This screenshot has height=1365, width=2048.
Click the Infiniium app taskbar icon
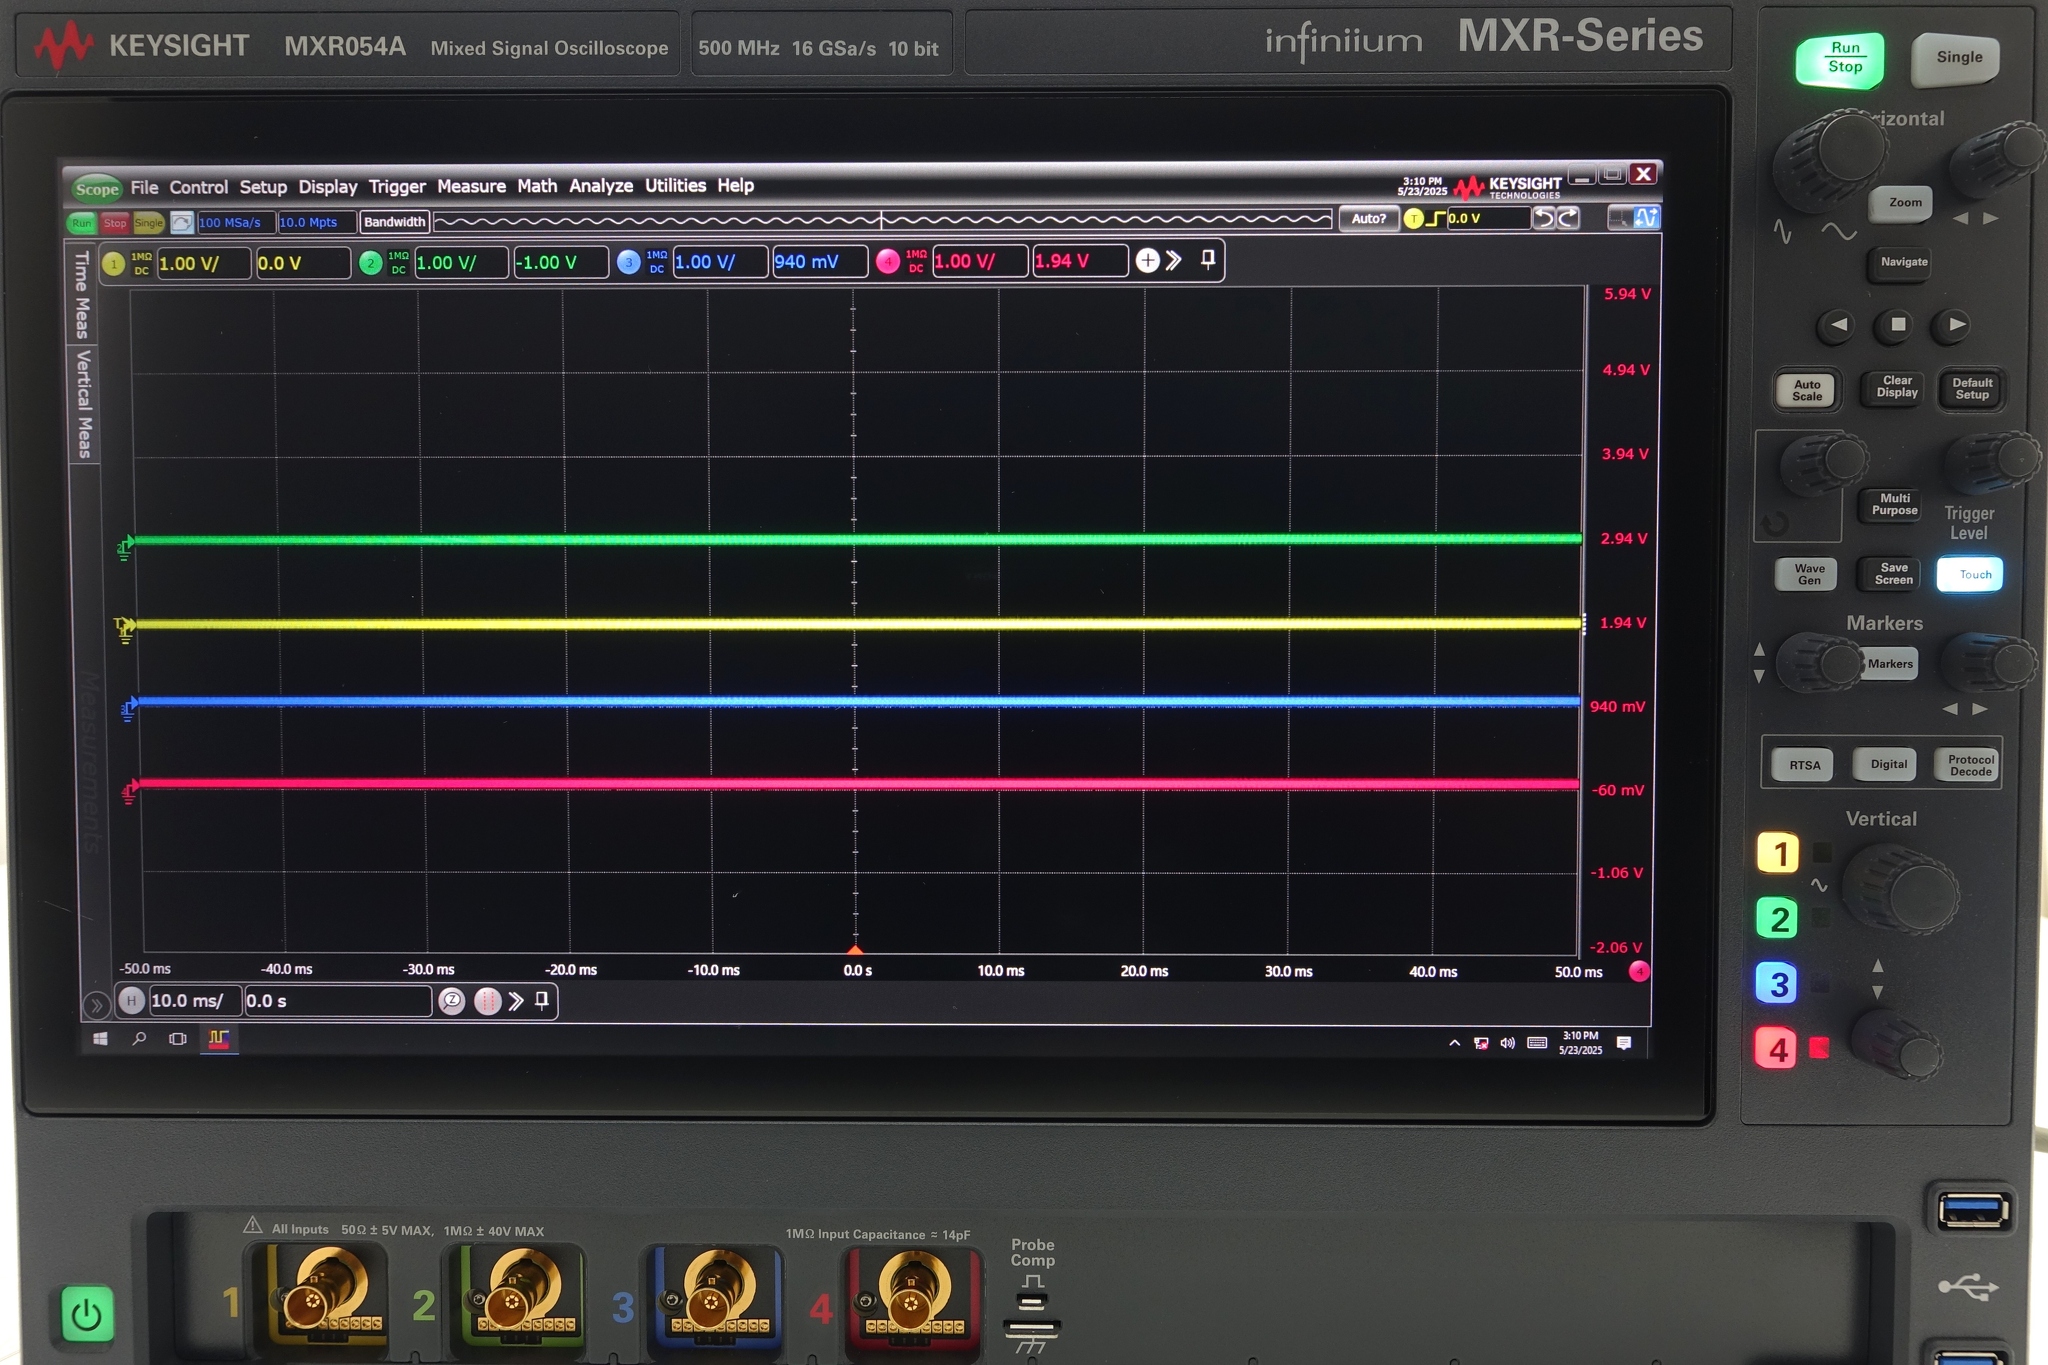(218, 1040)
